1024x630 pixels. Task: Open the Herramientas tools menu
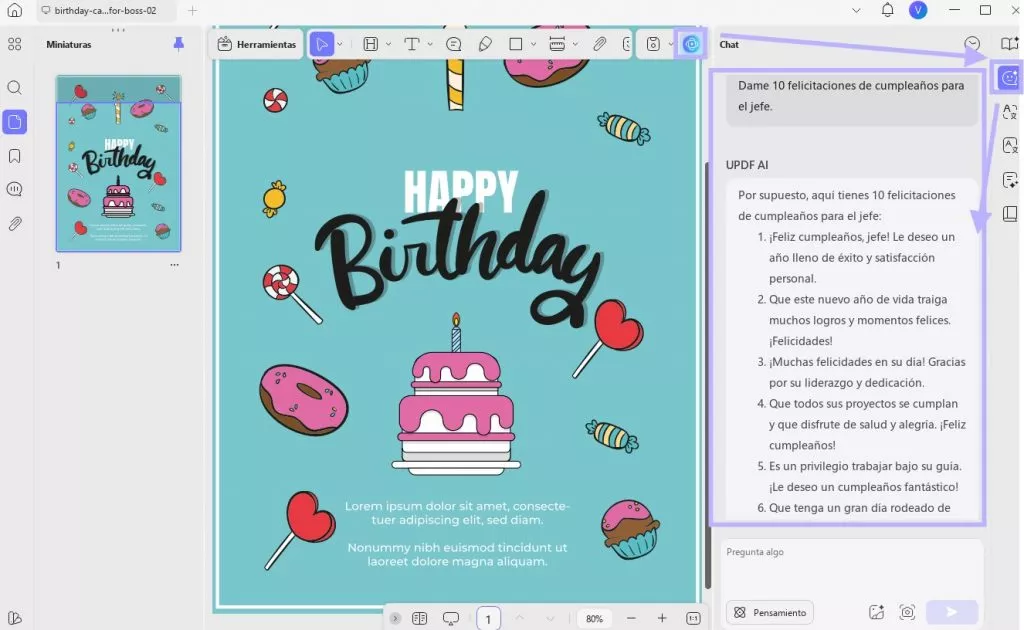coord(257,44)
